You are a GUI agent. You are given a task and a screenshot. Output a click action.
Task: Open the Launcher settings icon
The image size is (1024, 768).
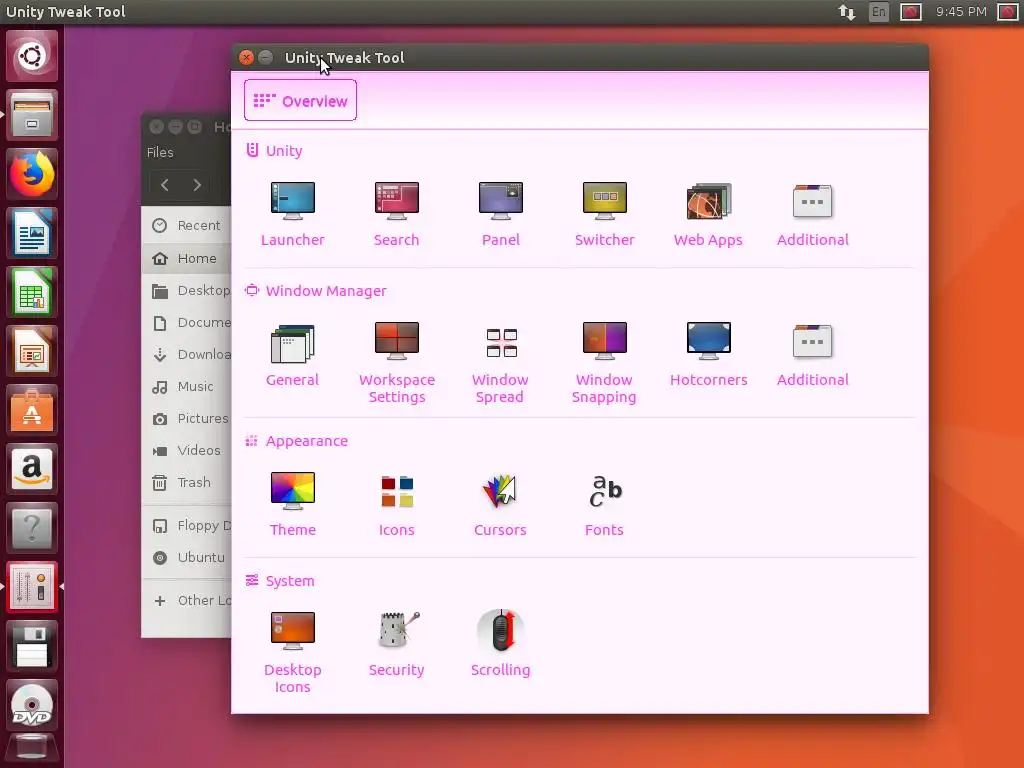click(293, 214)
